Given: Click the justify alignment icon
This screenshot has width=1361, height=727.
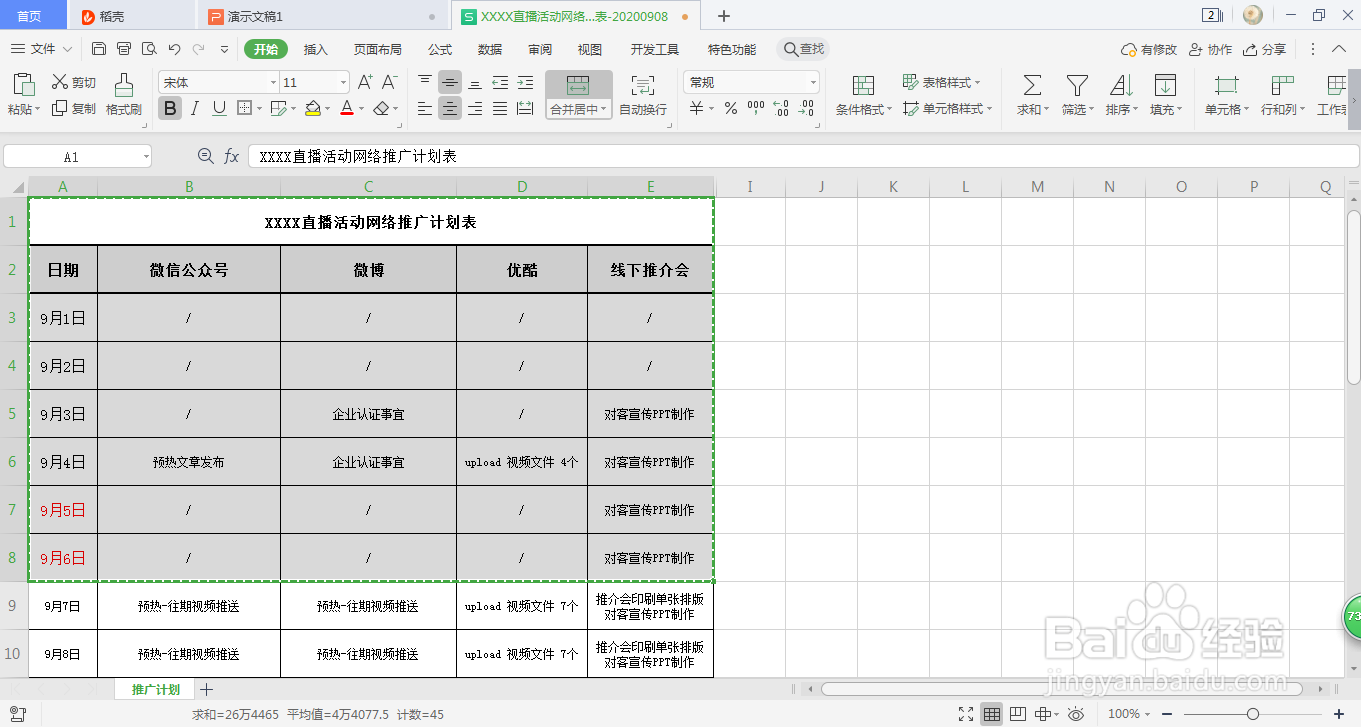Looking at the screenshot, I should click(500, 109).
